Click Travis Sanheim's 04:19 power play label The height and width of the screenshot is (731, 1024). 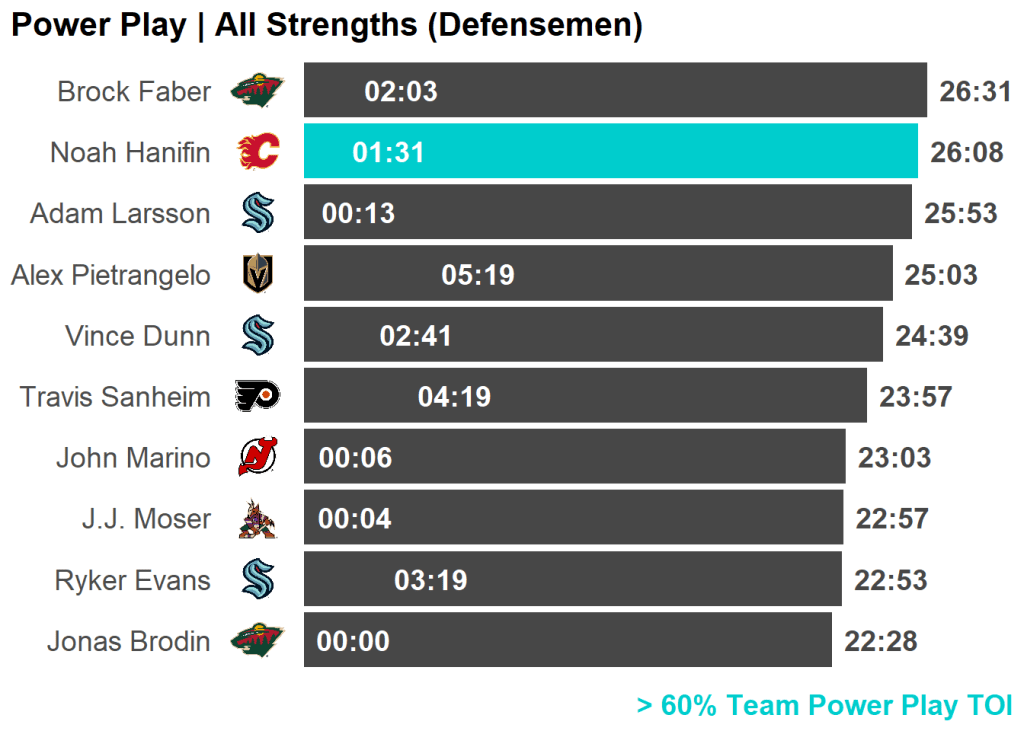click(454, 397)
